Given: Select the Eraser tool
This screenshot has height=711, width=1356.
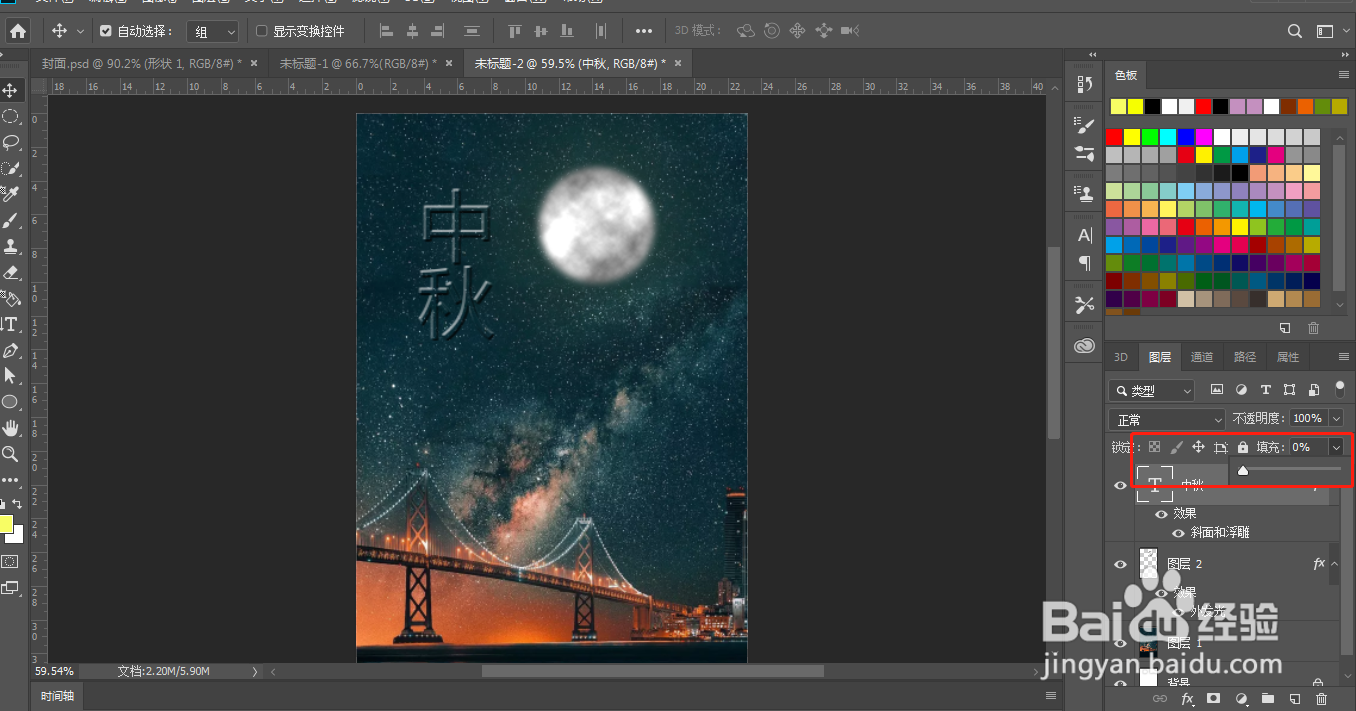Looking at the screenshot, I should (x=11, y=272).
